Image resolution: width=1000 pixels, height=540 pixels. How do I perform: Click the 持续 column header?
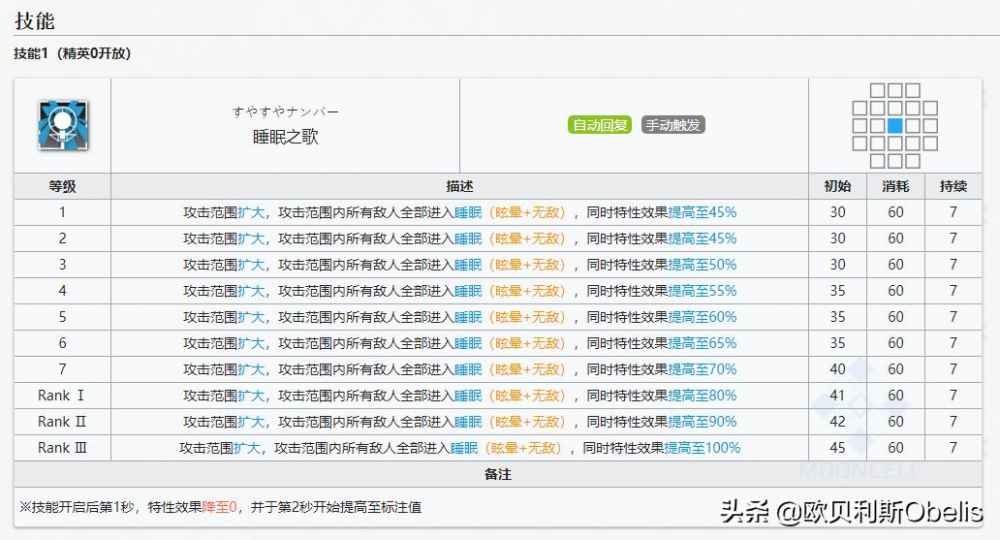(x=953, y=186)
